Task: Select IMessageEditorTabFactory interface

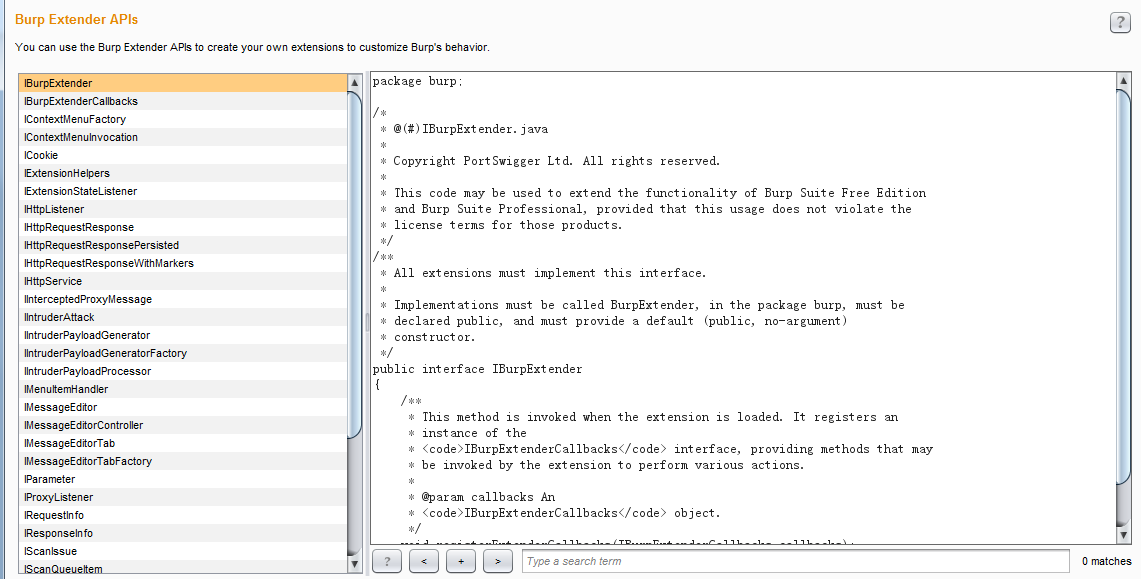Action: click(x=183, y=461)
